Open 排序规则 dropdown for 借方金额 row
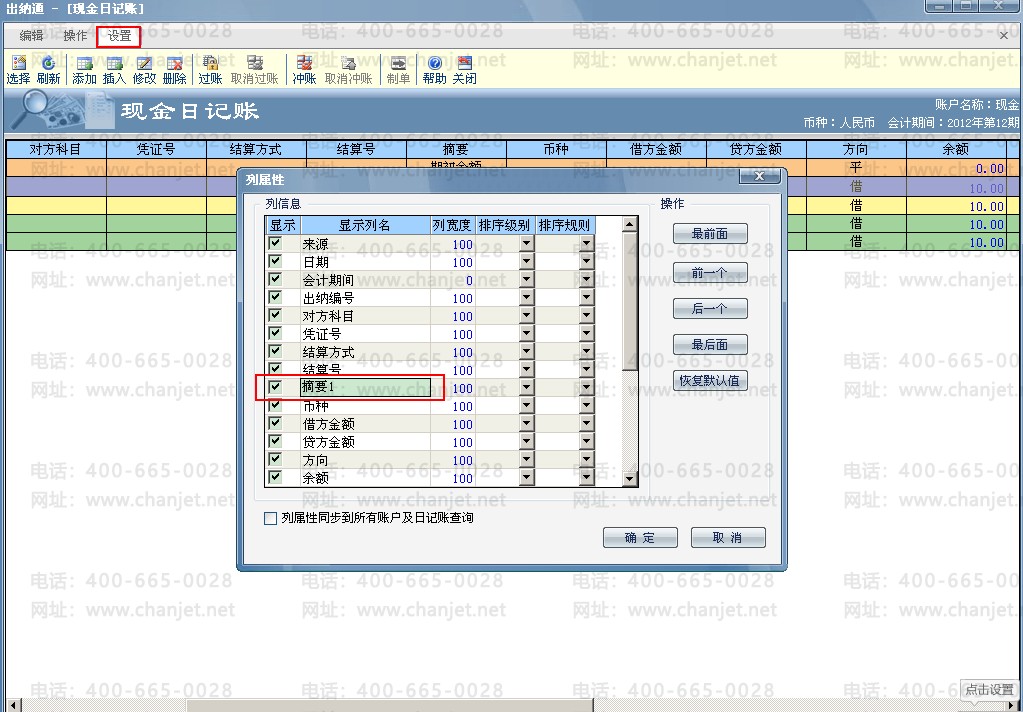 (x=587, y=424)
